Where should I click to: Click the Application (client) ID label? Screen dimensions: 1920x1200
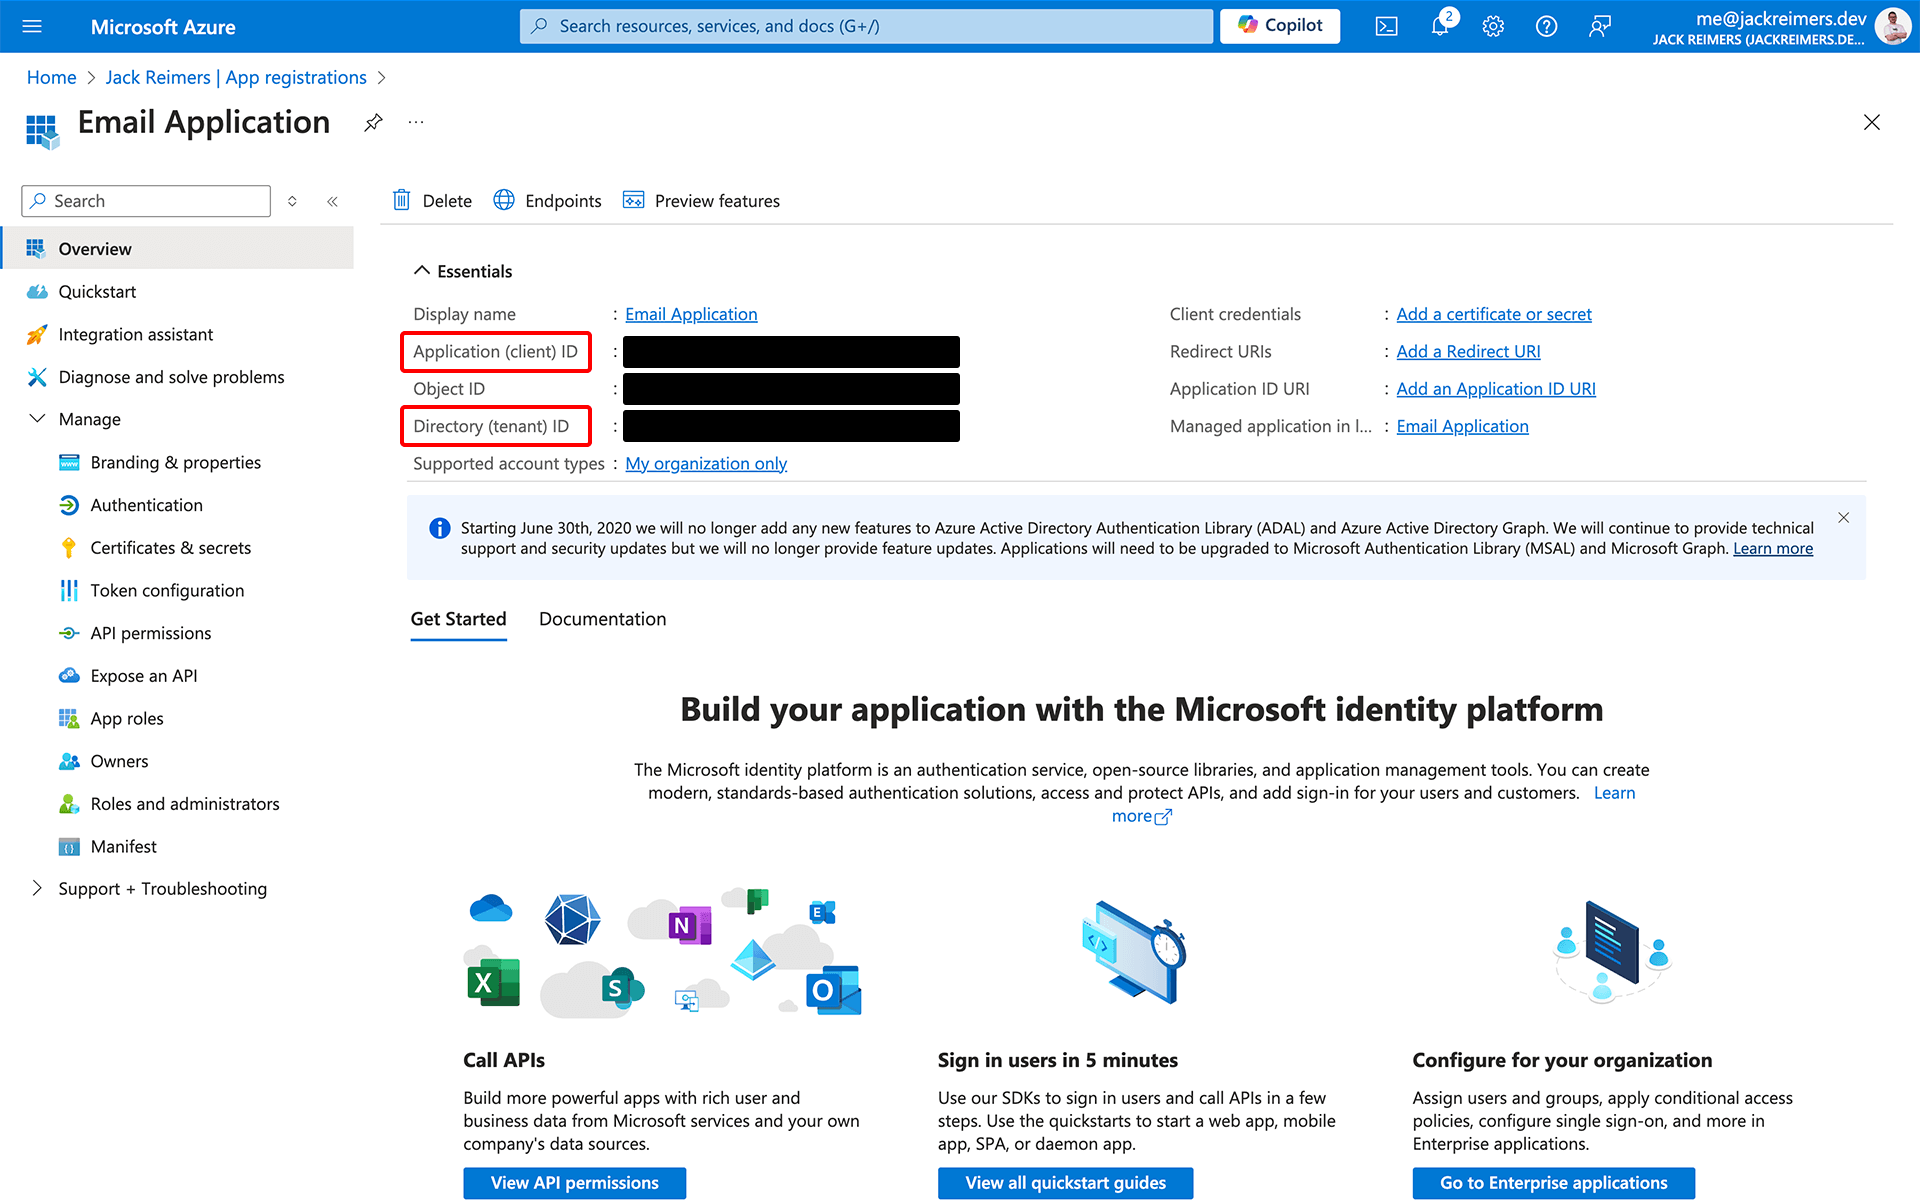495,351
